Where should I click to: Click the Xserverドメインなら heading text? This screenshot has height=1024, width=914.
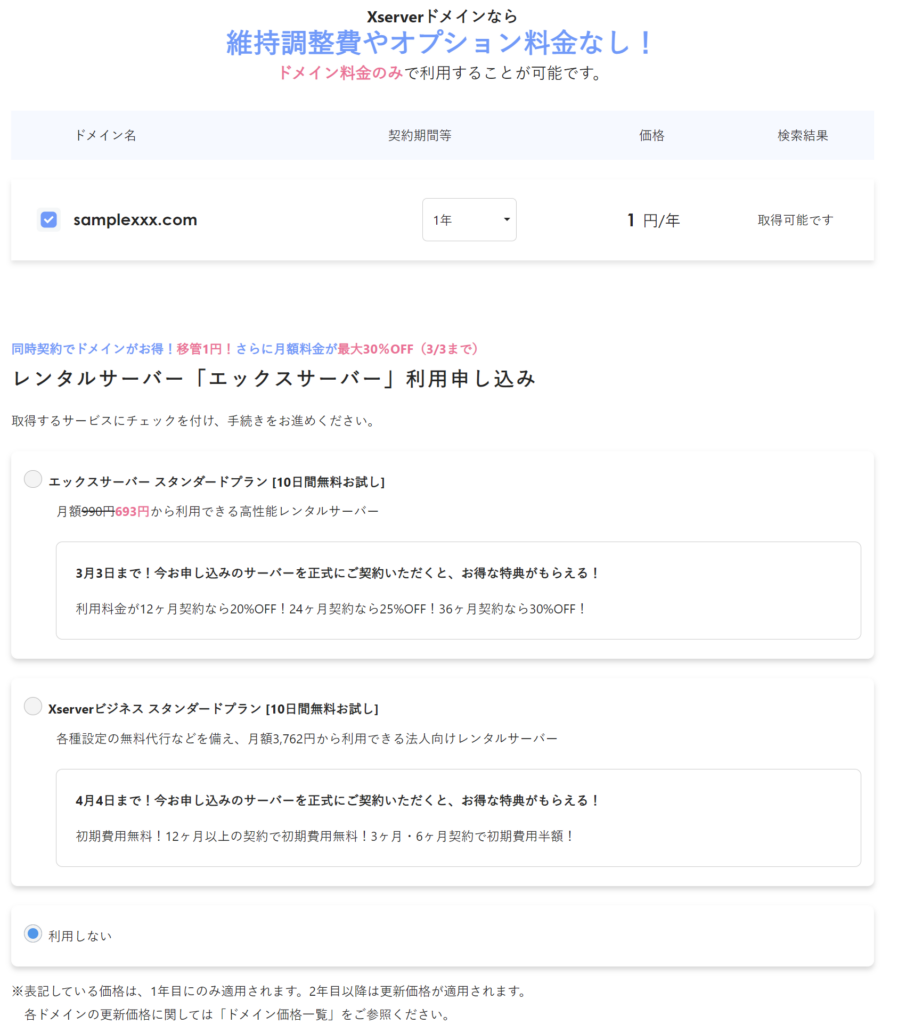[442, 16]
